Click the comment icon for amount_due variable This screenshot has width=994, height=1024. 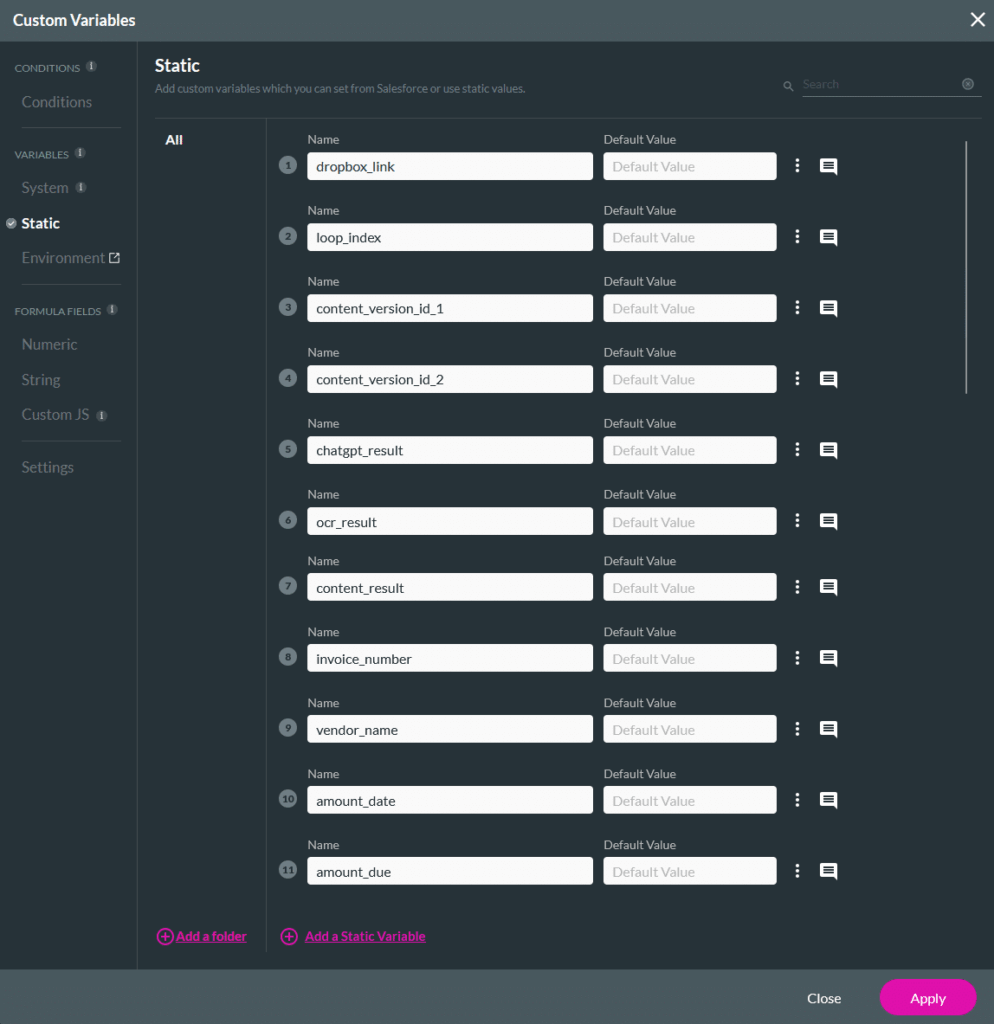pyautogui.click(x=828, y=872)
